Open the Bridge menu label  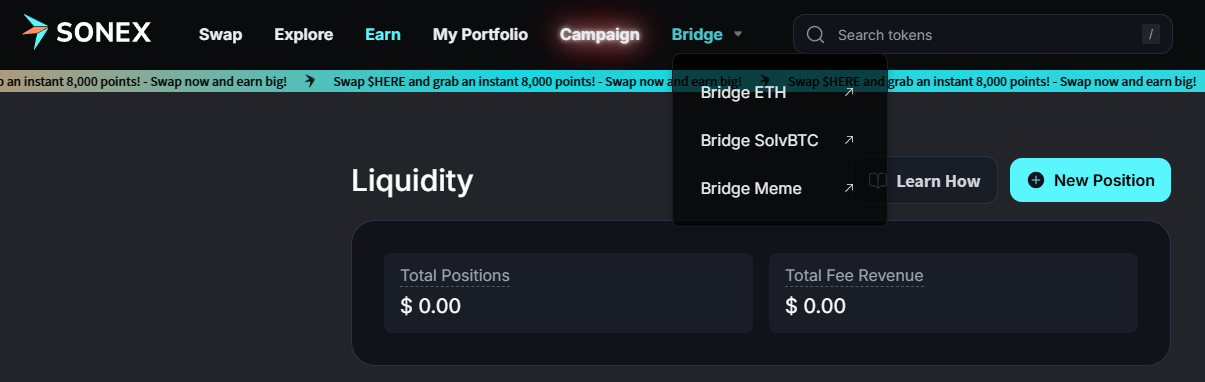pos(697,35)
